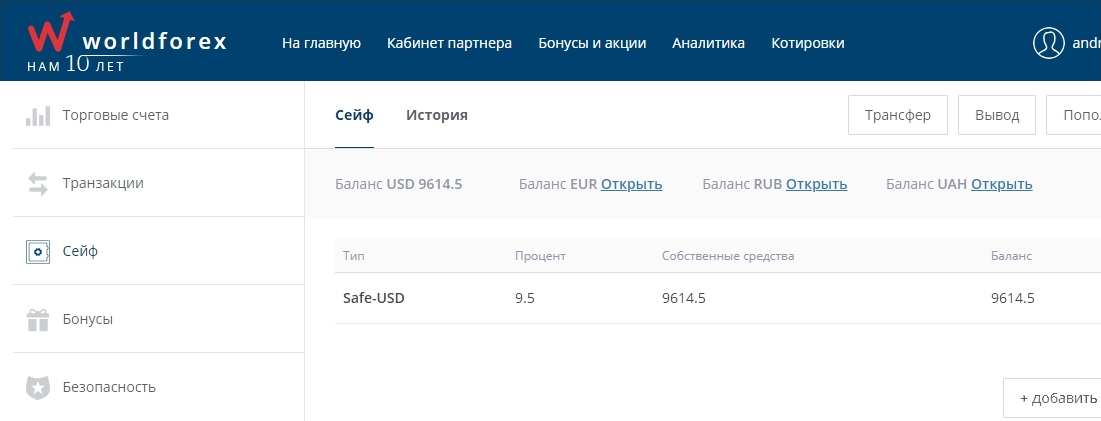Click the security shield icon
The width and height of the screenshot is (1101, 421).
click(x=38, y=388)
